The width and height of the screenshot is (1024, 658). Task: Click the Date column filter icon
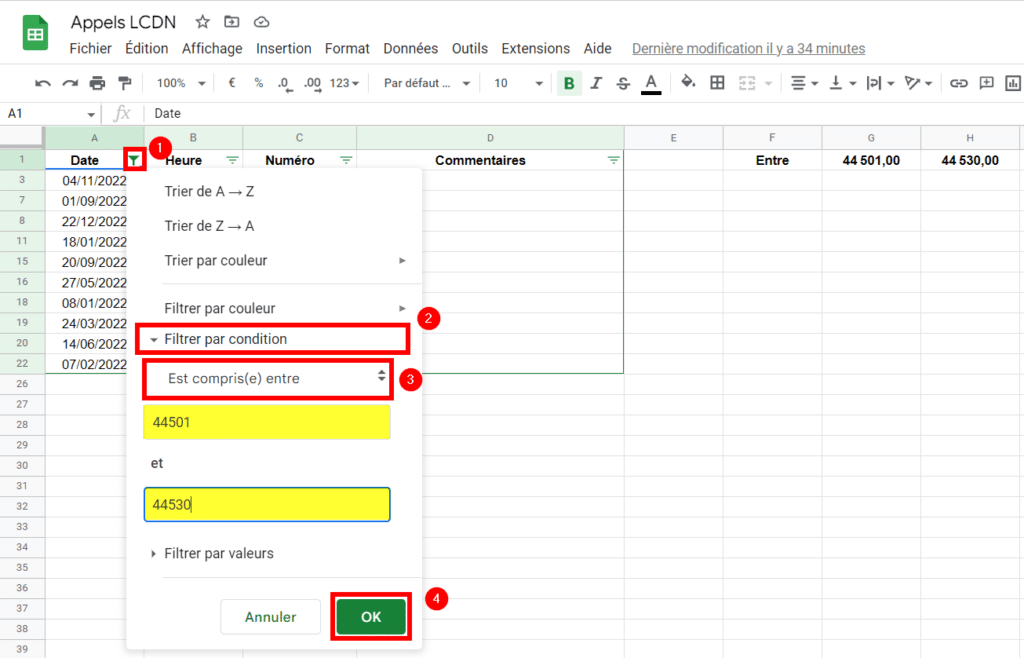click(x=134, y=160)
